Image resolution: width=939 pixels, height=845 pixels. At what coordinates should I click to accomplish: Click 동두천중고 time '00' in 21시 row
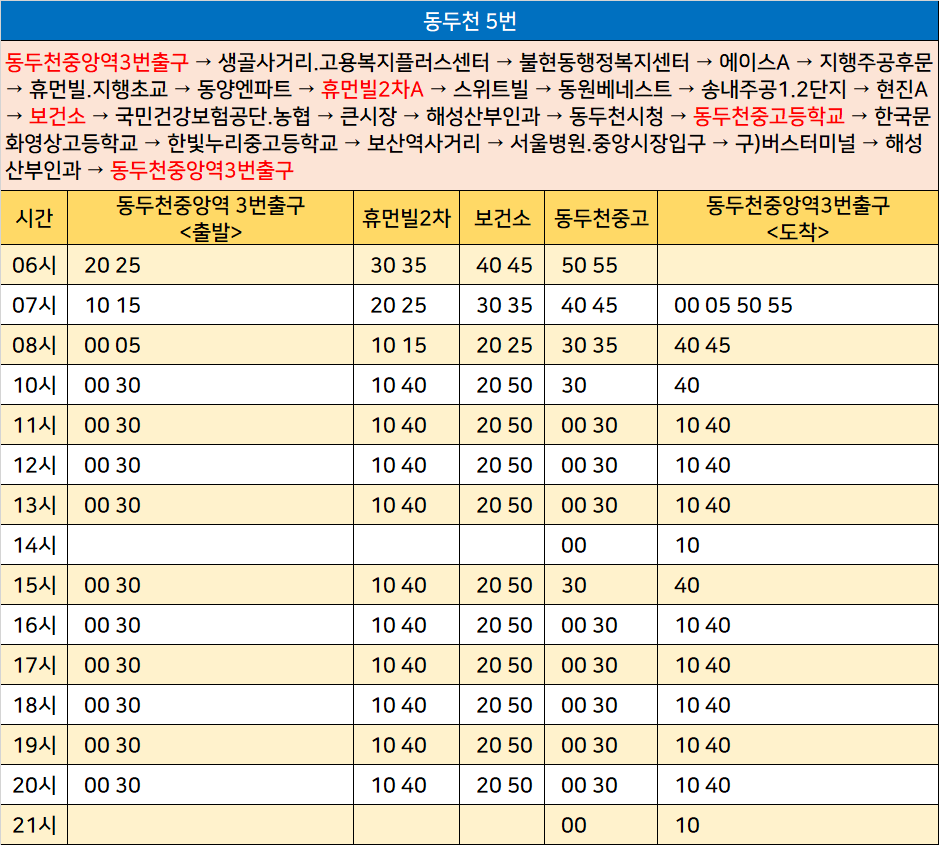pos(574,826)
